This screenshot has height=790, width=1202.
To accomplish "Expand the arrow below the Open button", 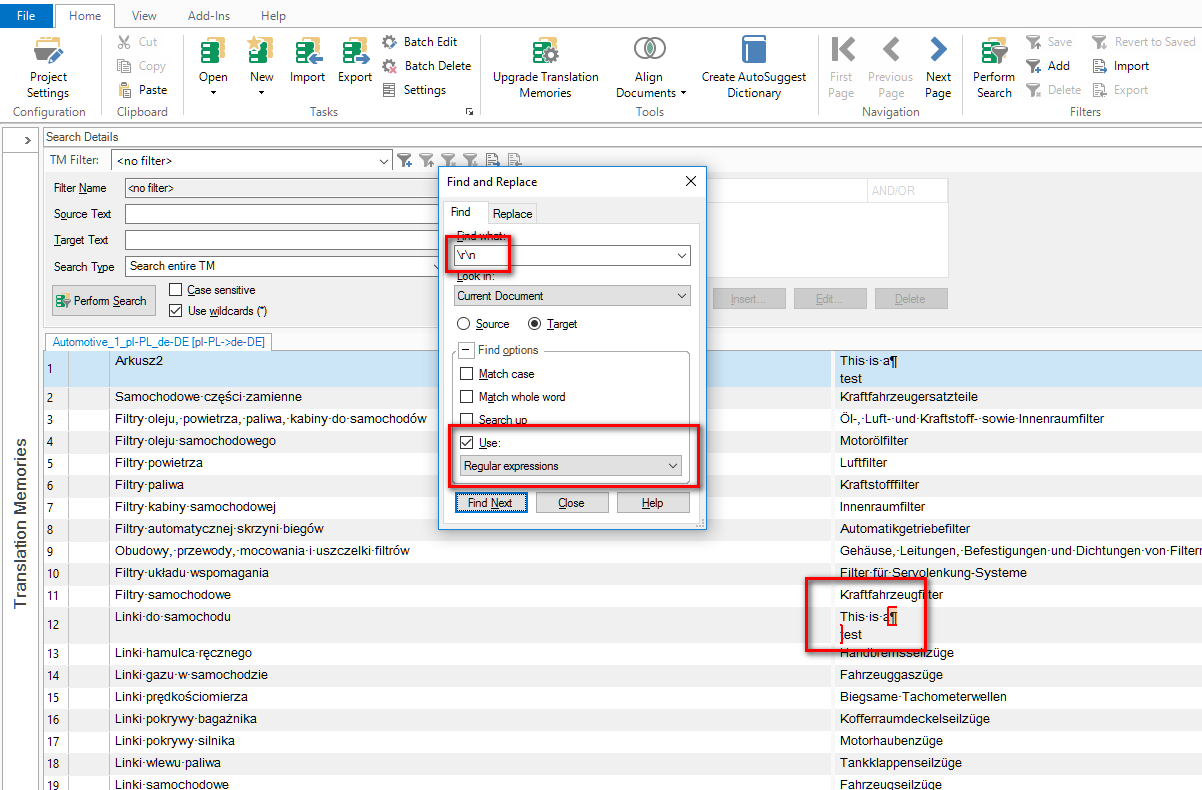I will (x=213, y=93).
